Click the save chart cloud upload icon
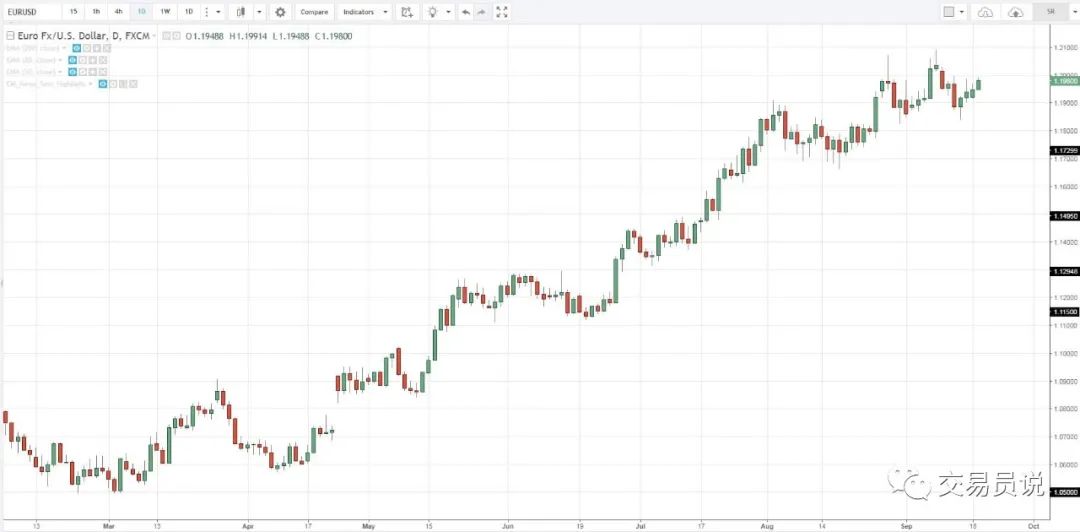This screenshot has width=1080, height=532. pos(1016,12)
